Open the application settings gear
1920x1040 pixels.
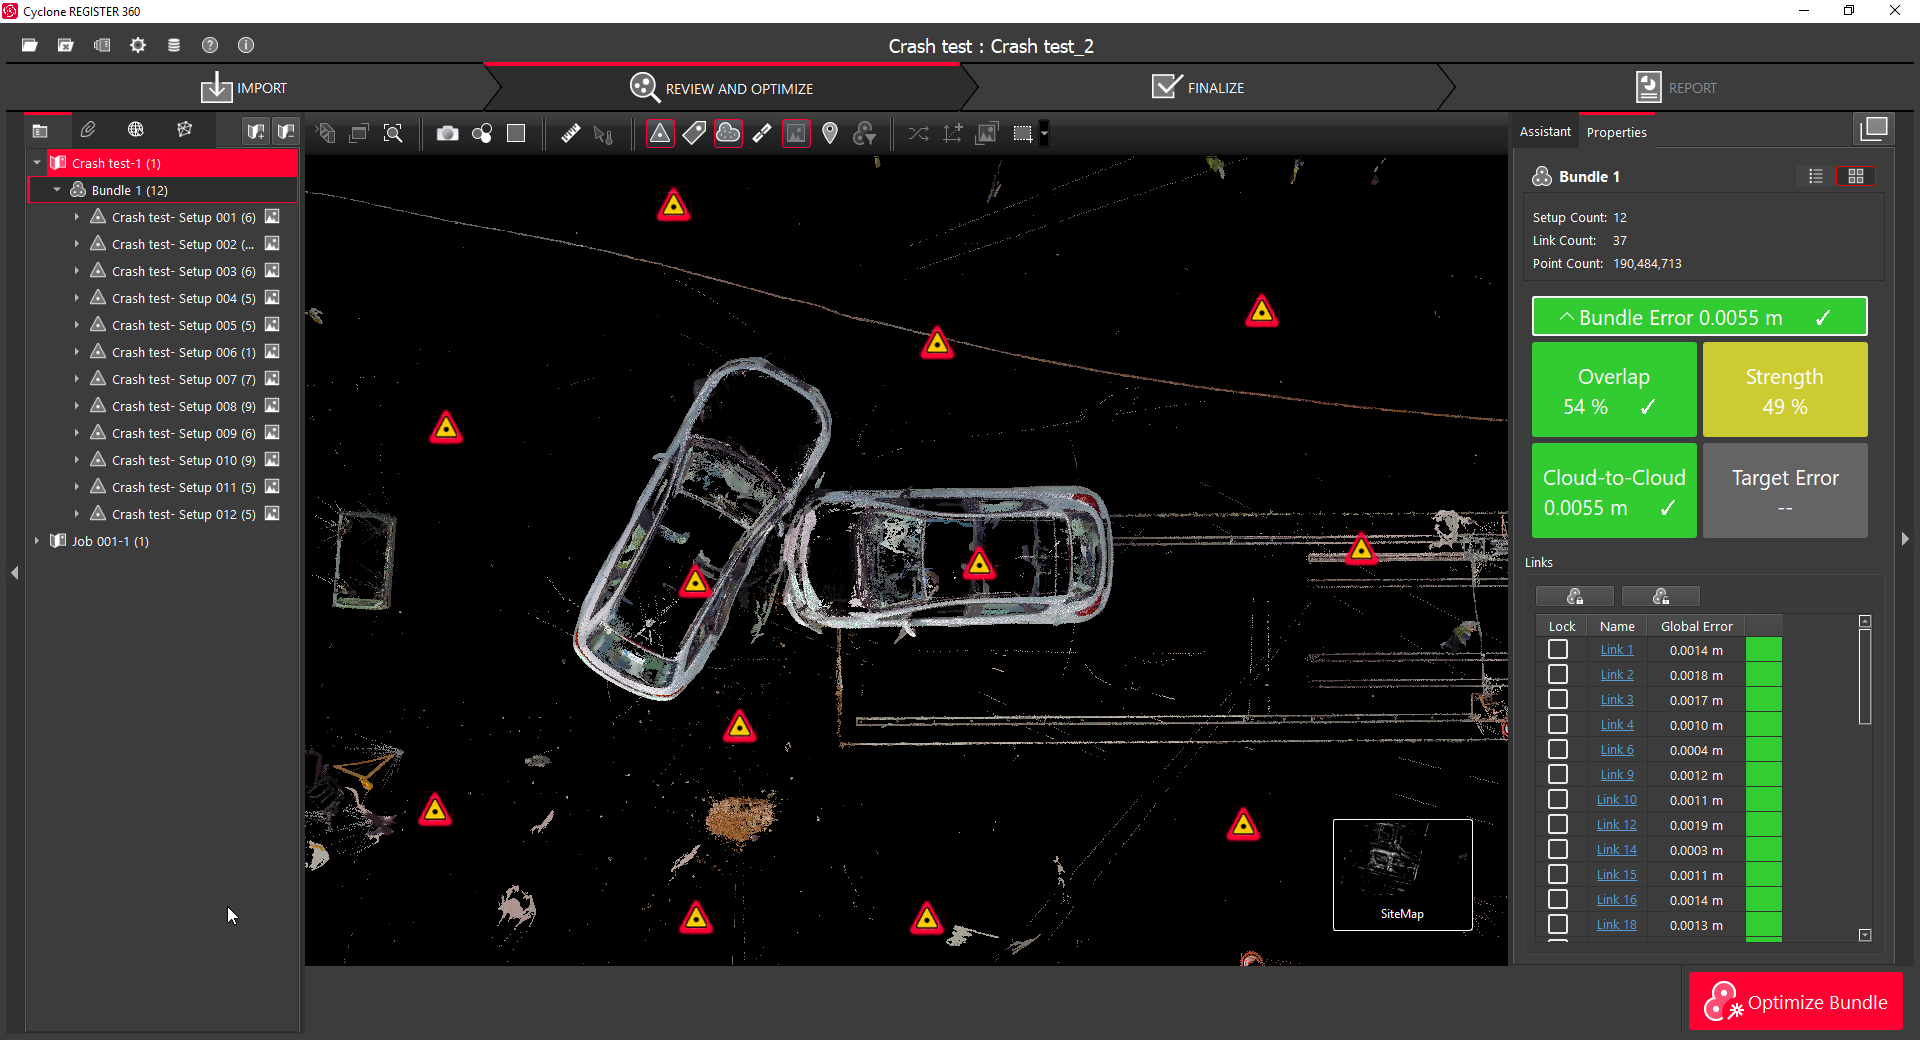138,45
